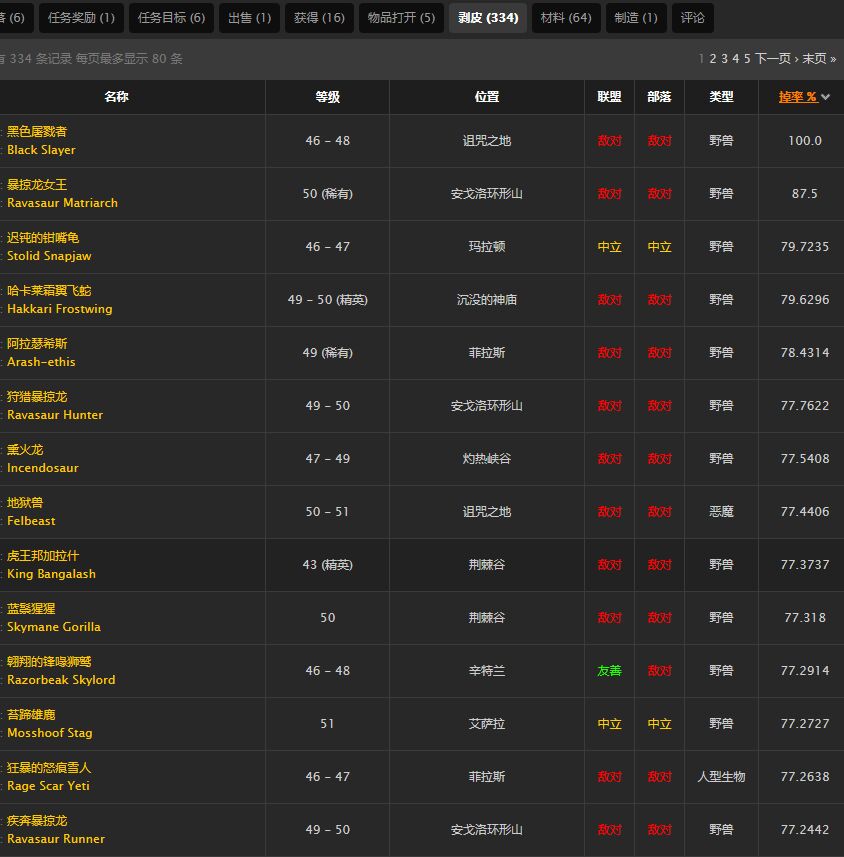
Task: Click the 灼热峡谷 location for Incendosaur
Action: (487, 459)
